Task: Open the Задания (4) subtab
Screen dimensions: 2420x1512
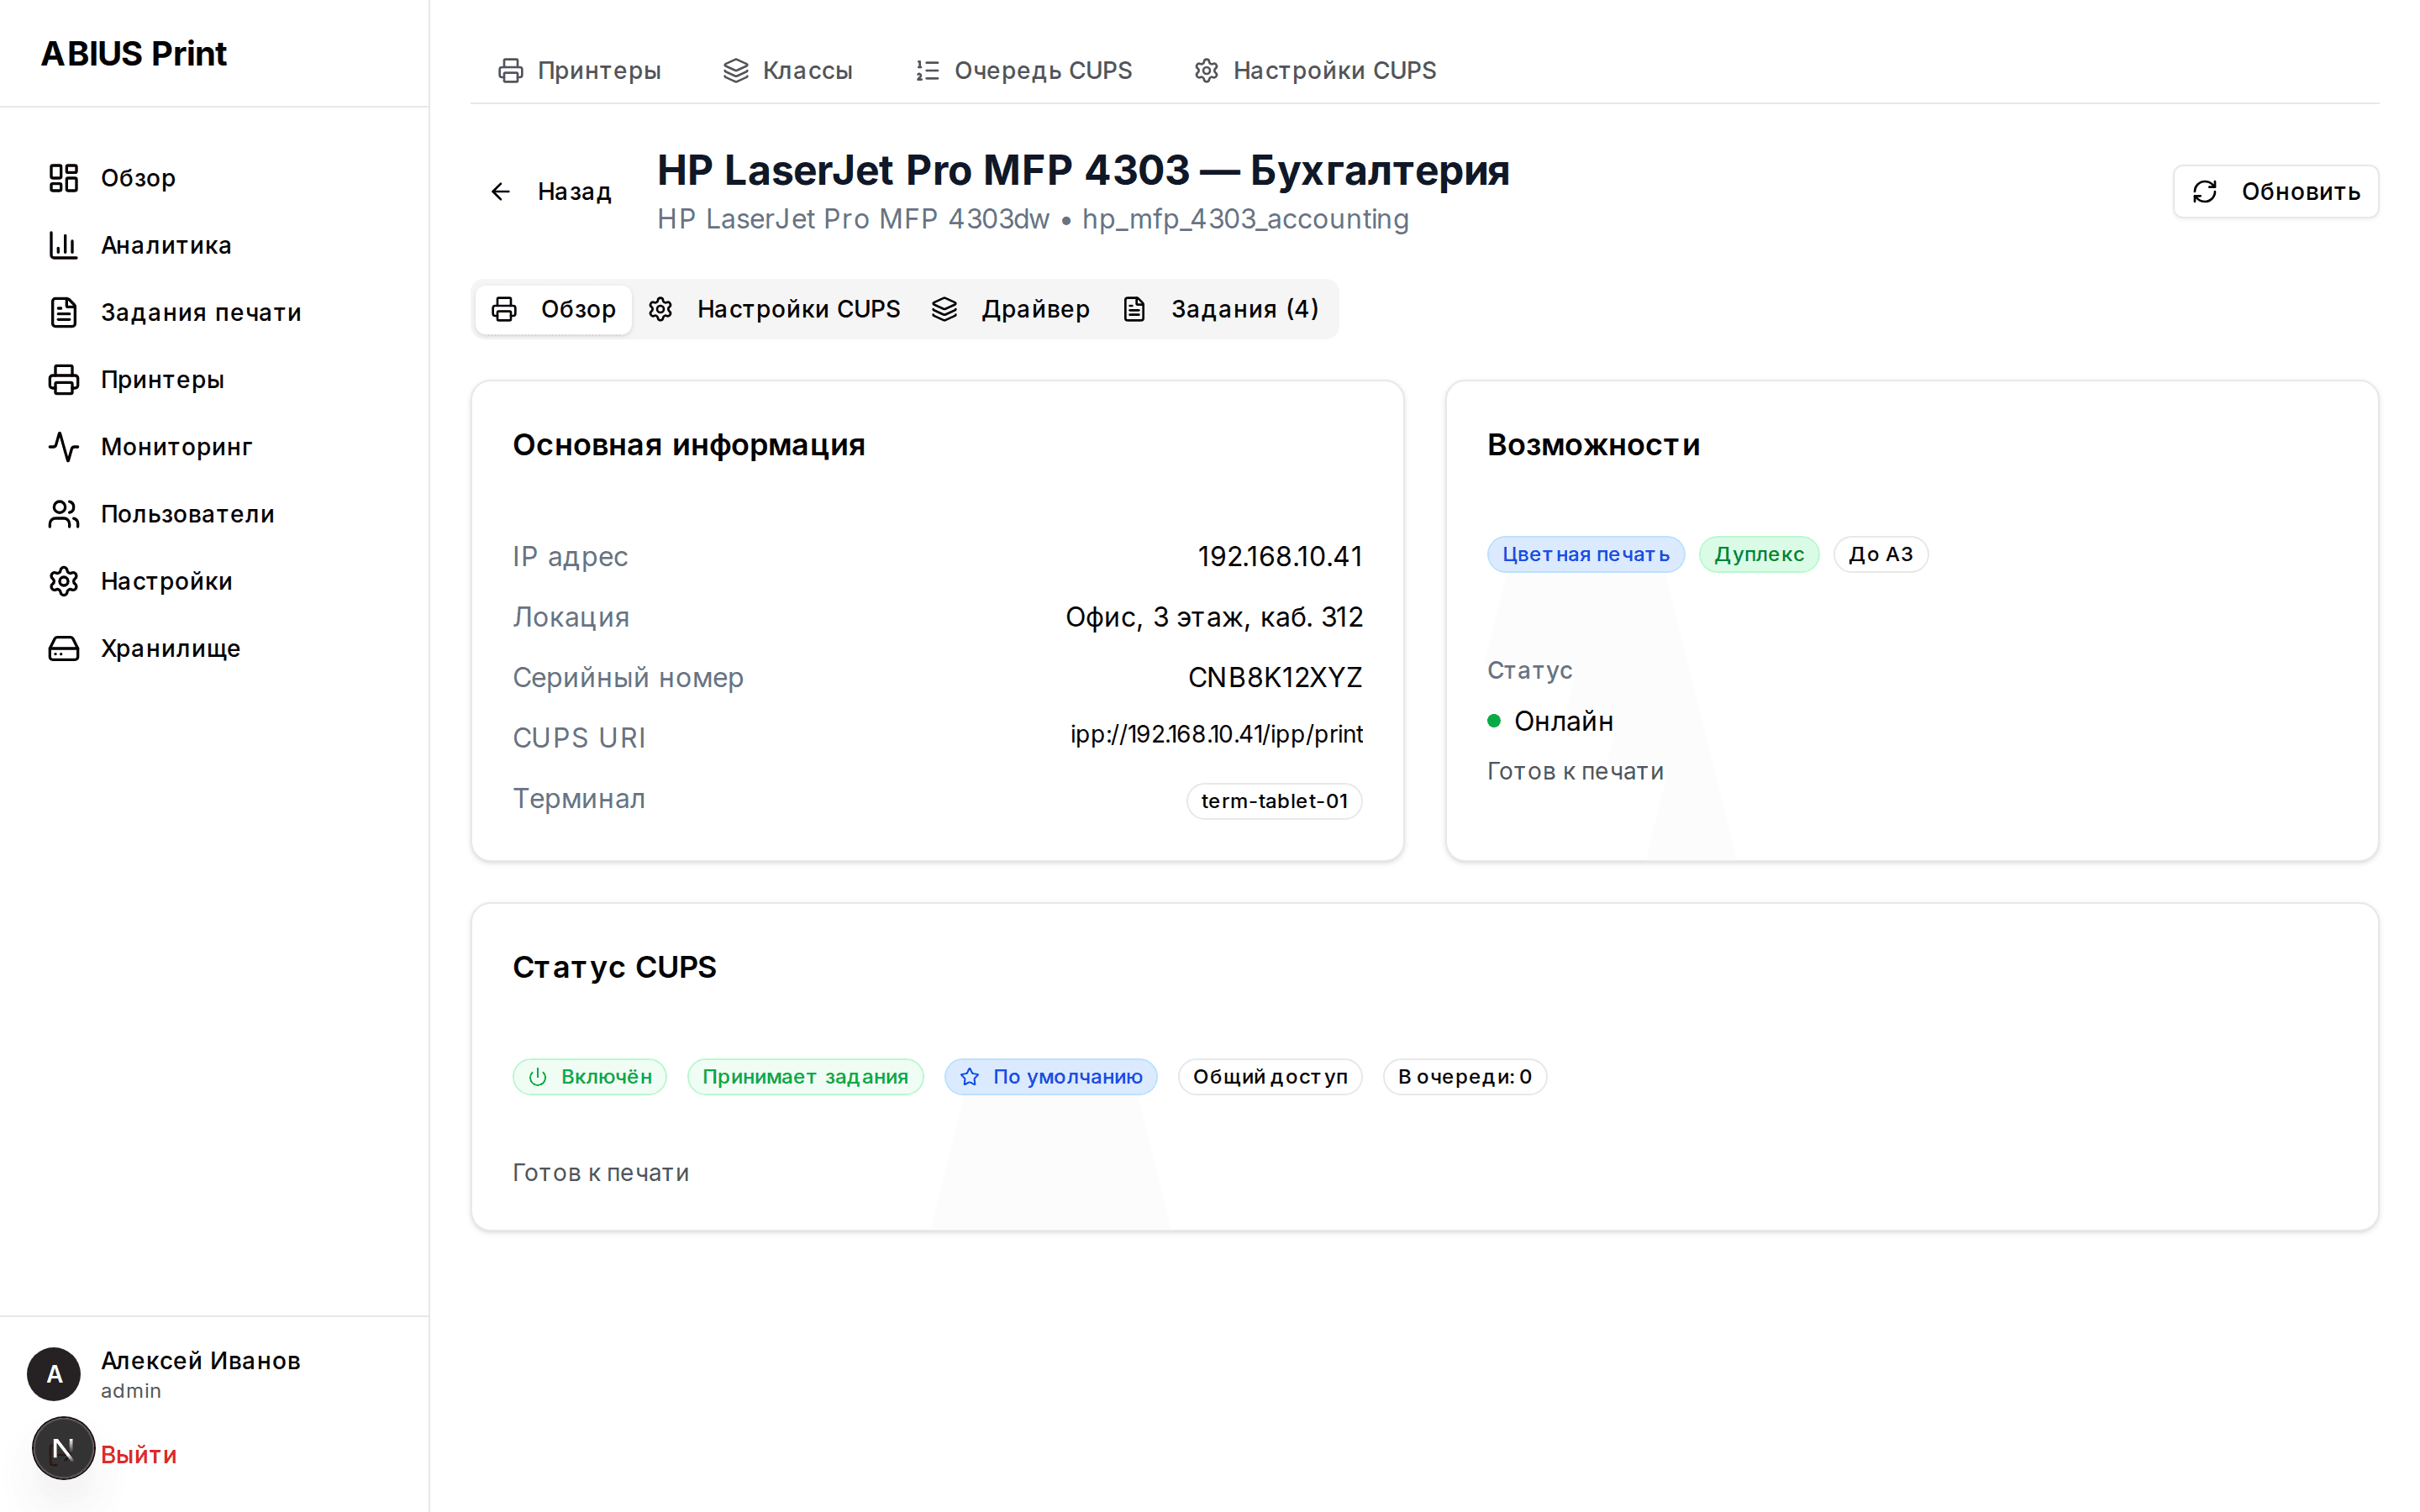Action: [1220, 309]
